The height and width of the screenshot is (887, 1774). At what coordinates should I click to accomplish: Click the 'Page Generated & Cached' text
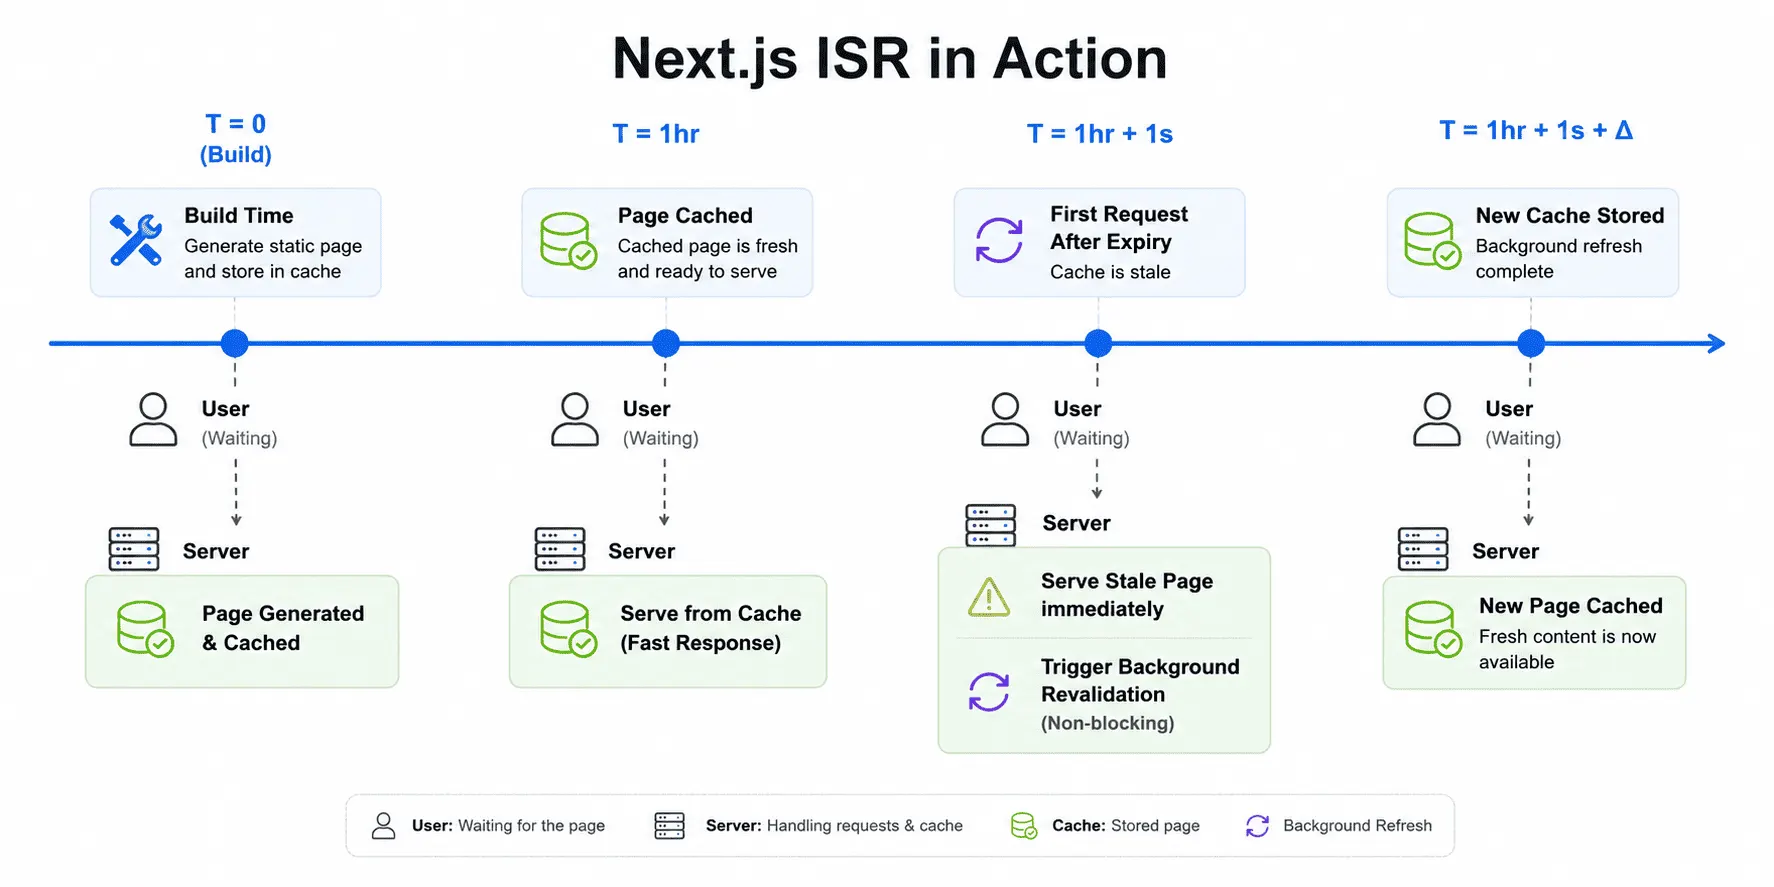click(283, 628)
